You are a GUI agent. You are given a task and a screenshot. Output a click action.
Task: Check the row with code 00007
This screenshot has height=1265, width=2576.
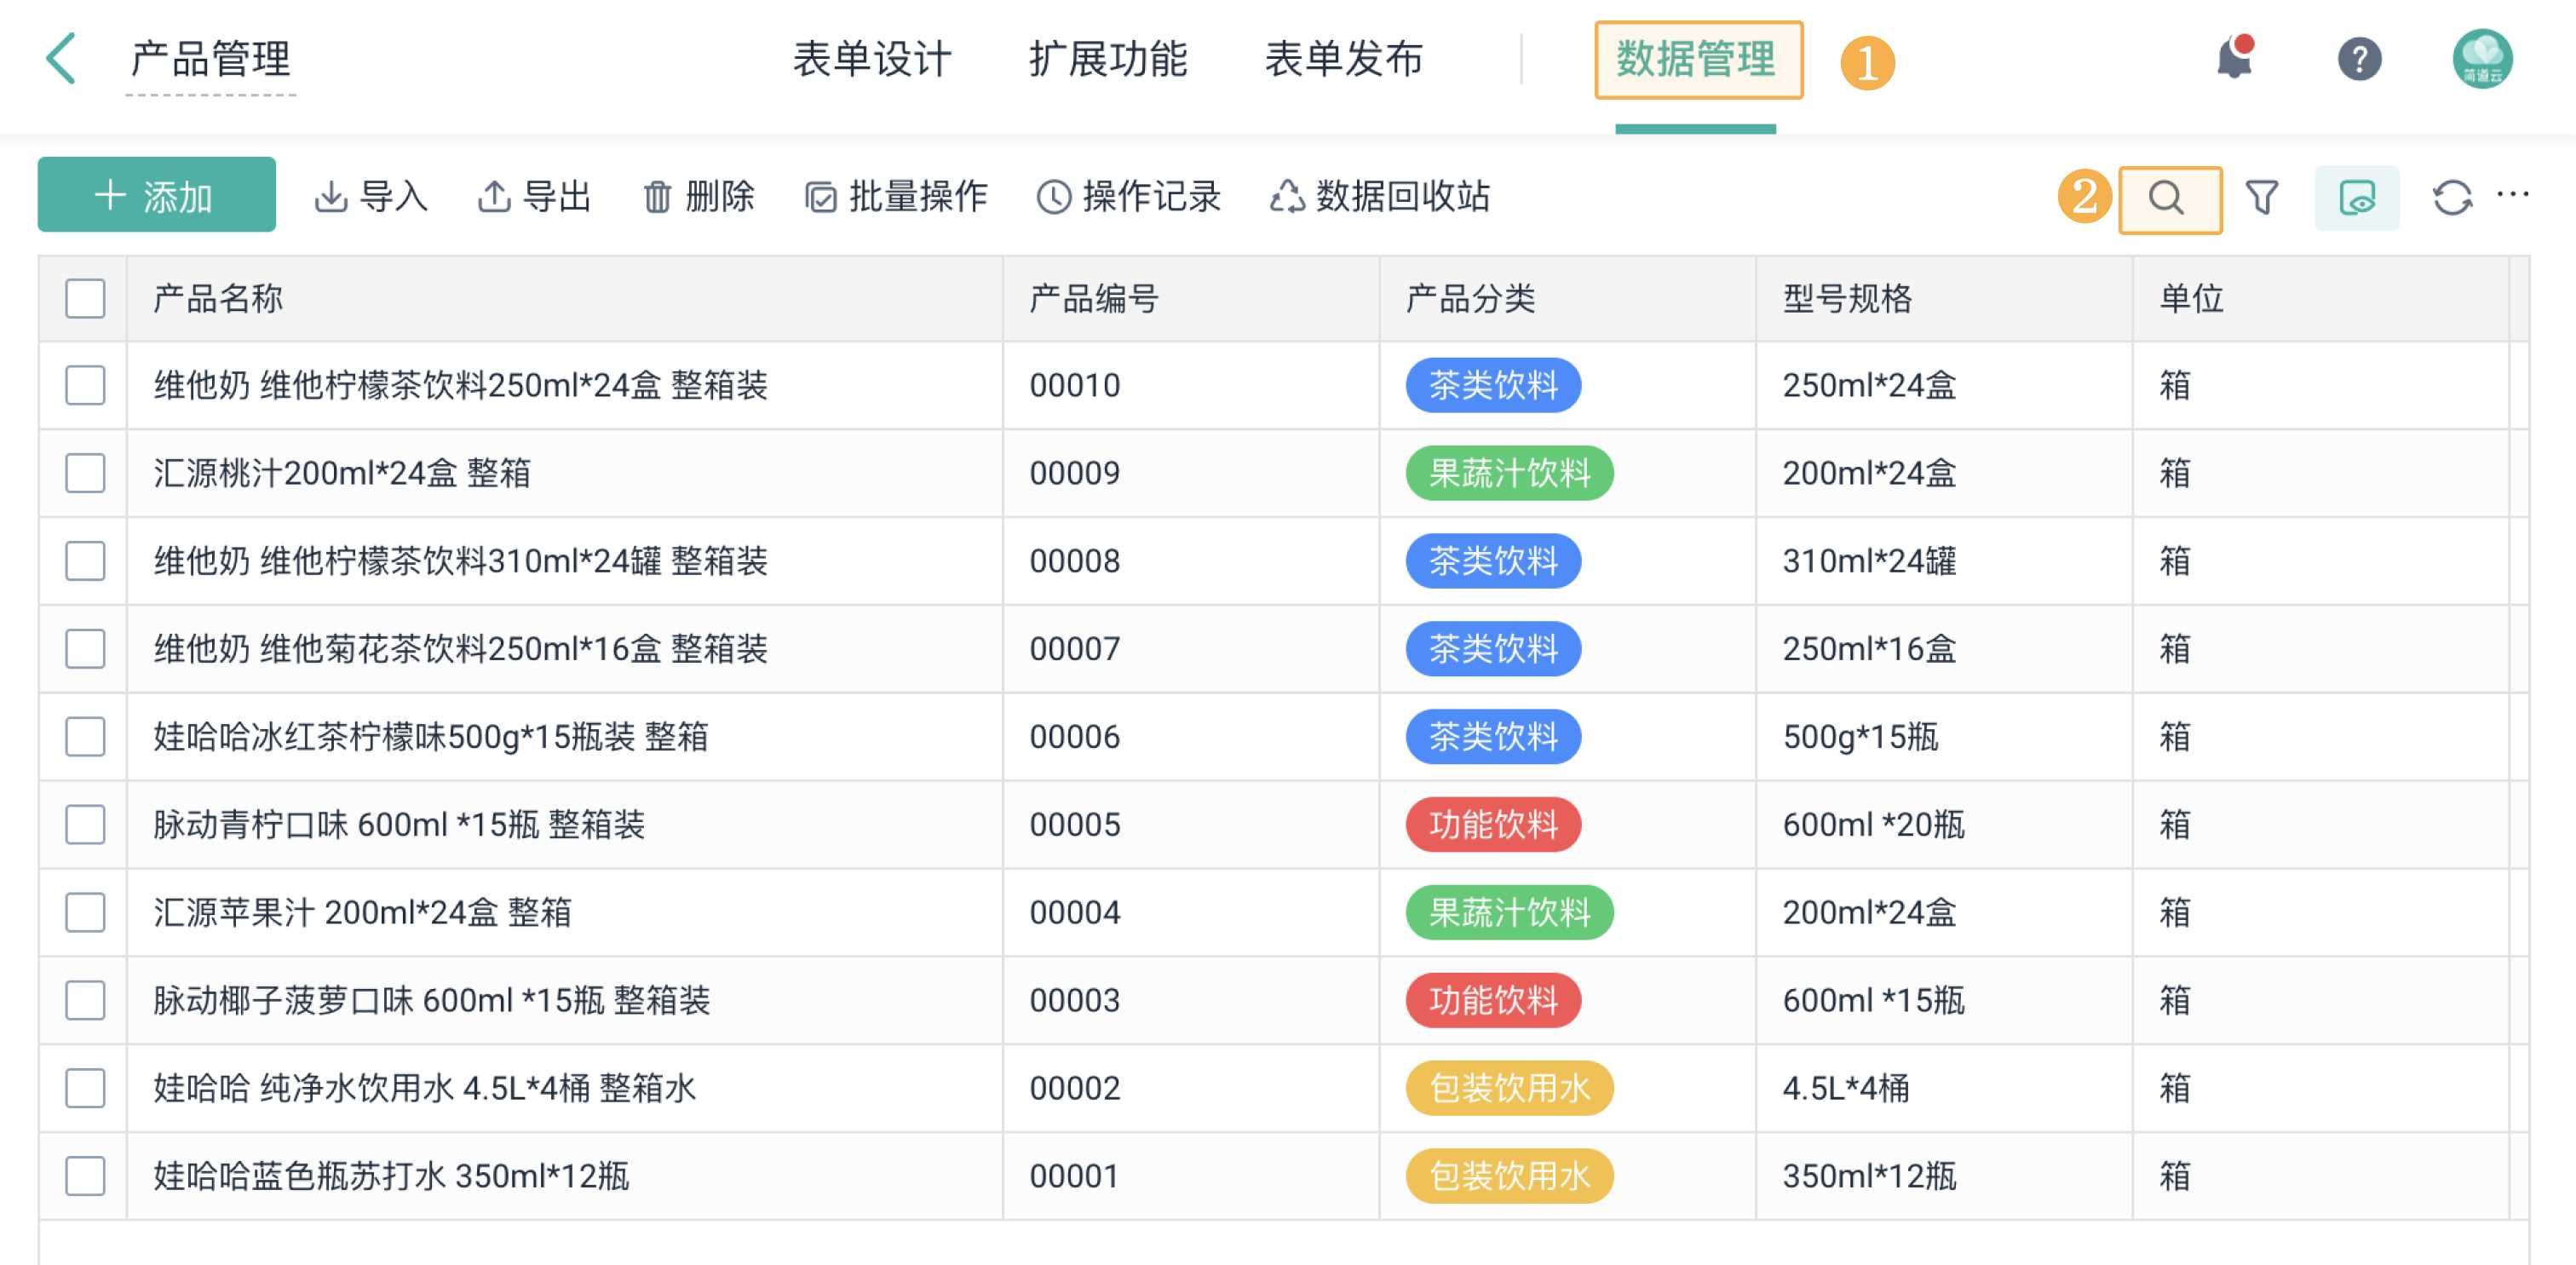point(85,649)
